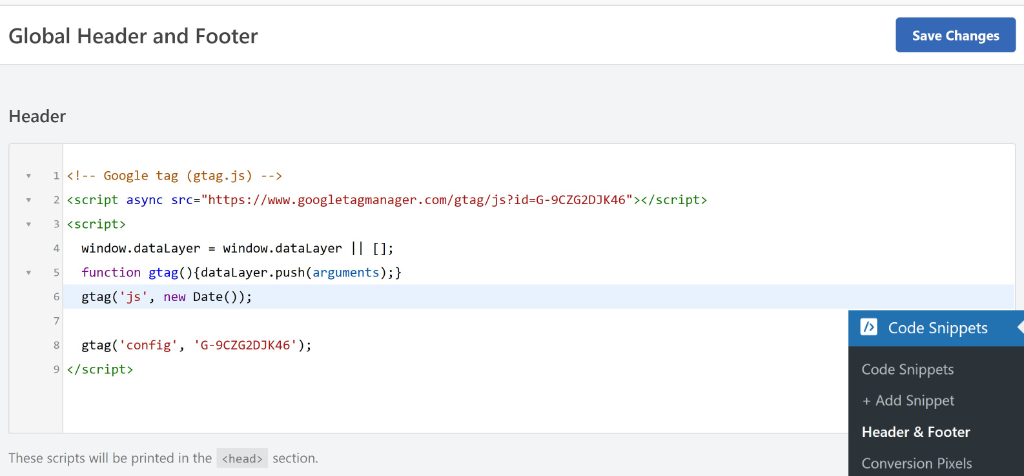Click the closing script tag on line 9
The width and height of the screenshot is (1024, 476).
(99, 369)
